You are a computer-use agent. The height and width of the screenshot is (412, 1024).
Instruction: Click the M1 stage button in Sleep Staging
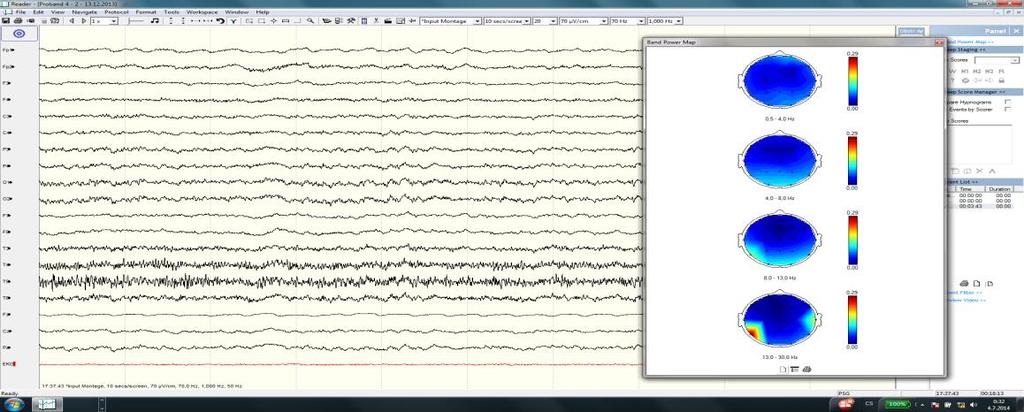[965, 71]
